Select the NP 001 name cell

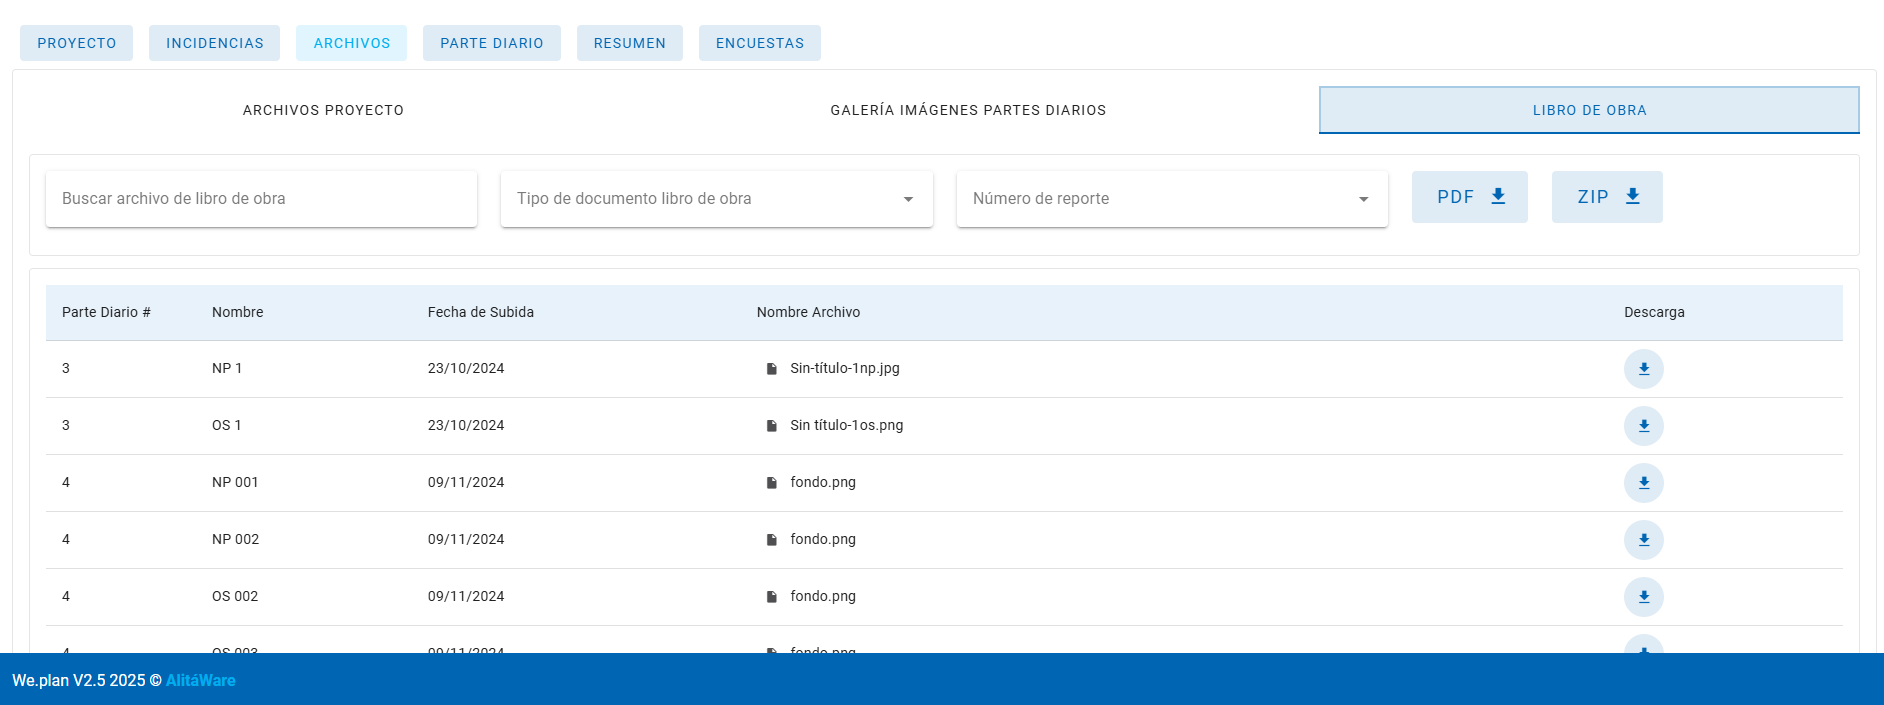[235, 482]
